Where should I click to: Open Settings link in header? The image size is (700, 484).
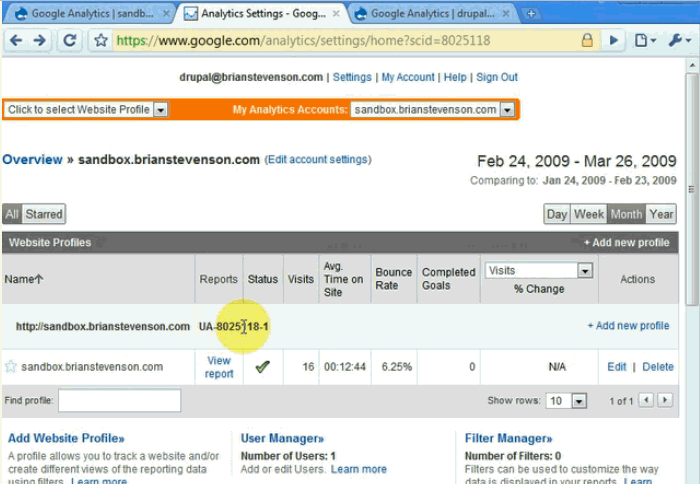352,77
